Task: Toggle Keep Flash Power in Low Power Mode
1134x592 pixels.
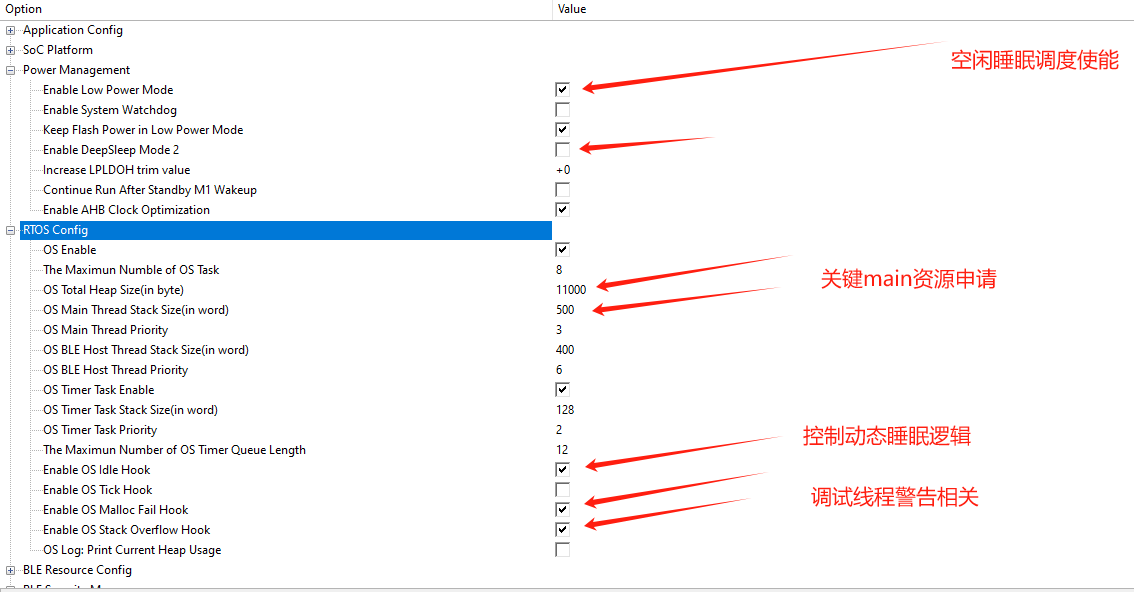Action: click(562, 130)
